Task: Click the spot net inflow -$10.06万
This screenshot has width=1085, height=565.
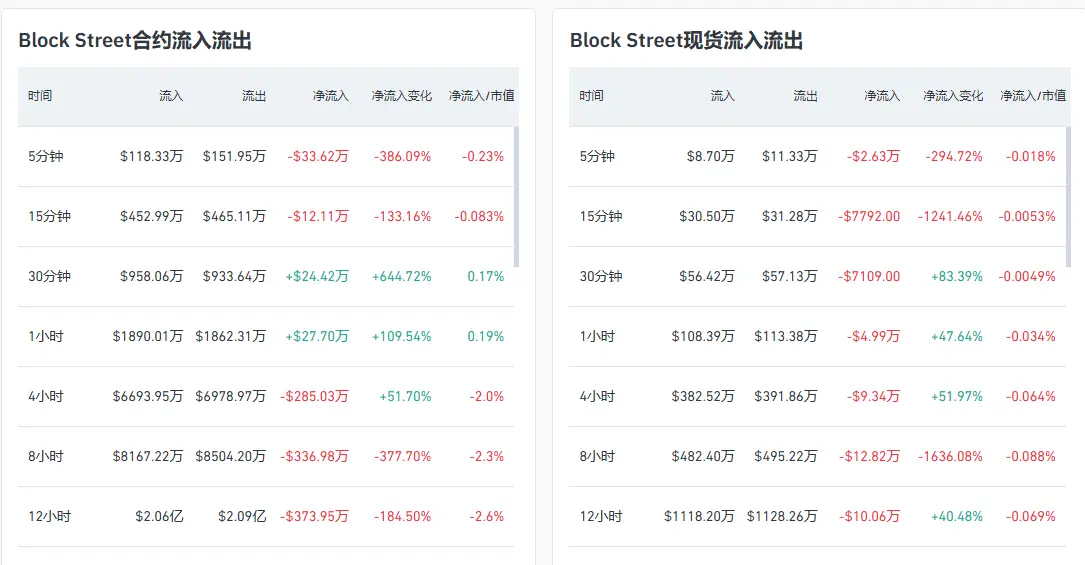Action: coord(870,517)
